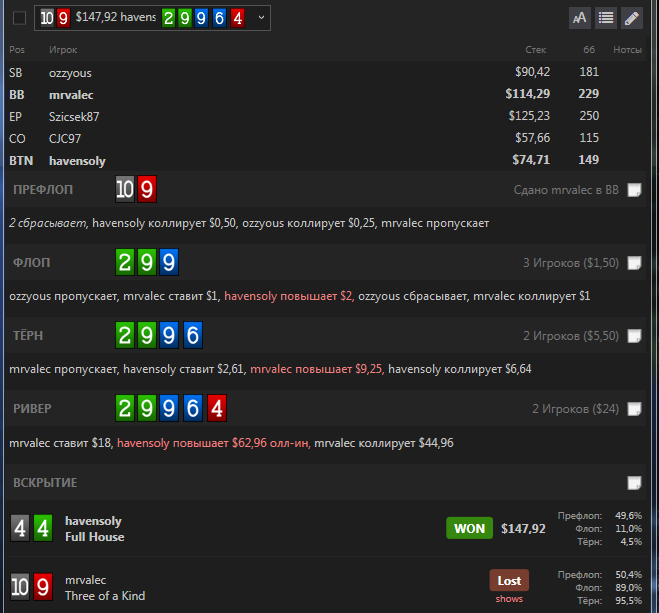Select player CJC97 in the CO row
The width and height of the screenshot is (659, 613).
(65, 139)
